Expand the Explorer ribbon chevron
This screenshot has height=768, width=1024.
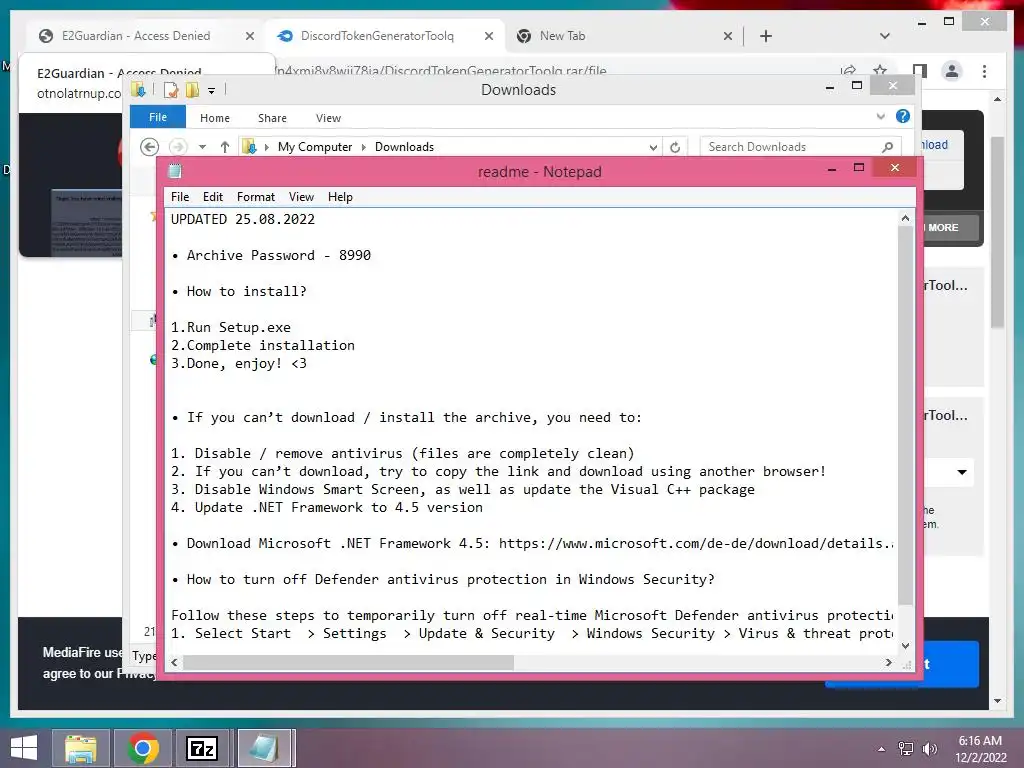[x=880, y=116]
